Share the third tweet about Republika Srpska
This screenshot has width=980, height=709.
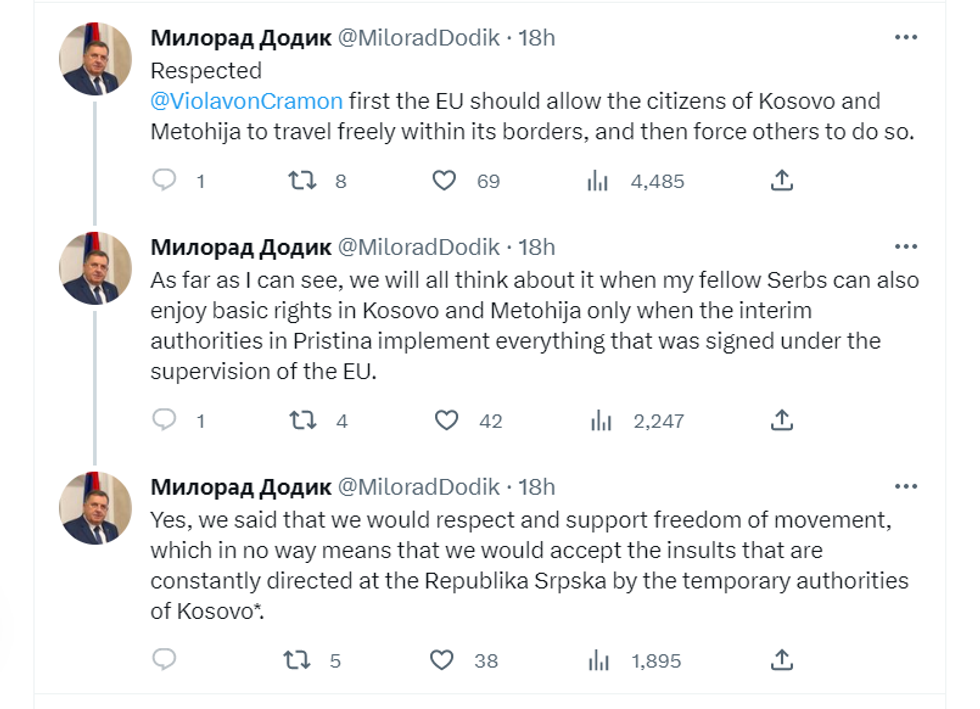(783, 659)
